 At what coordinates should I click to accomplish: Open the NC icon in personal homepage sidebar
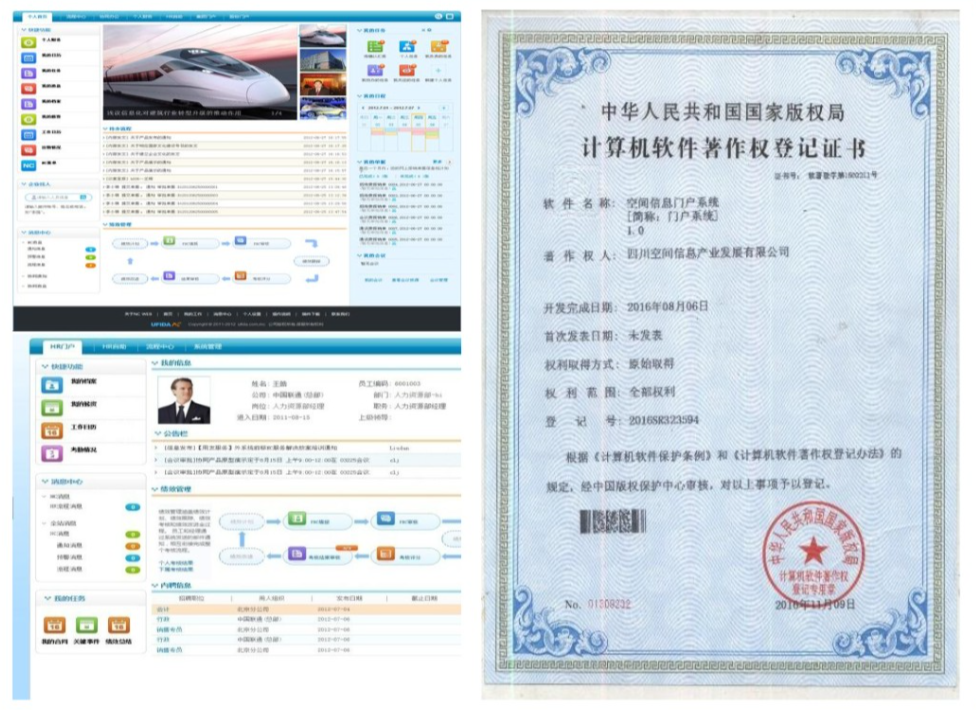click(x=29, y=166)
